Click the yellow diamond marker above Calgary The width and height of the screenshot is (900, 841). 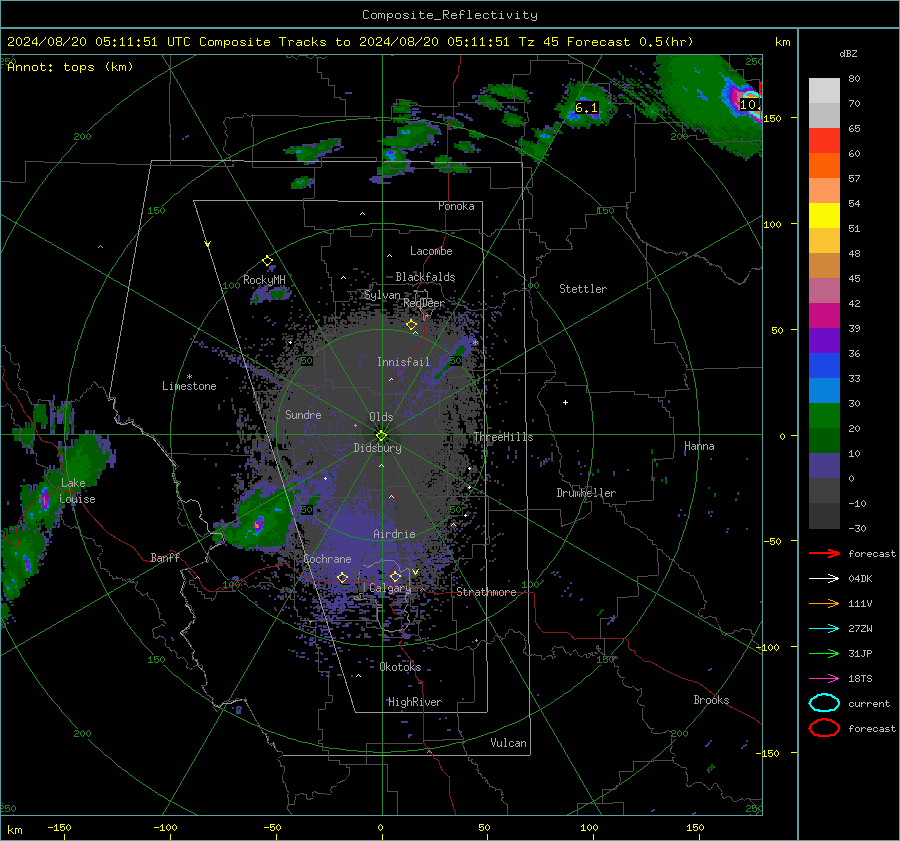[395, 576]
